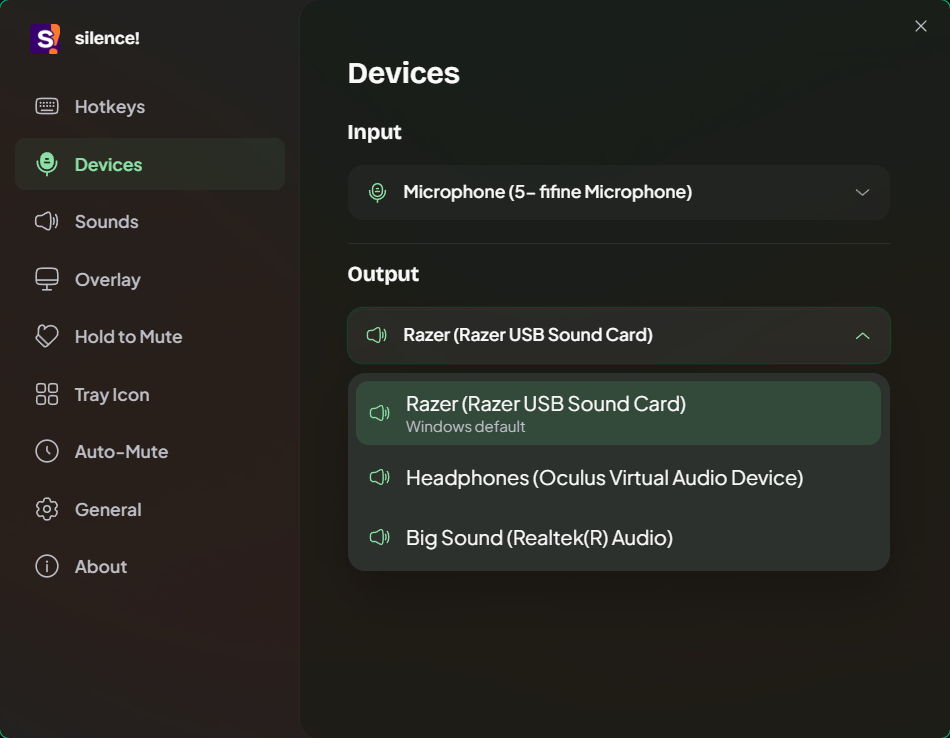Viewport: 950px width, 738px height.
Task: Click the silence! app logo
Action: tap(45, 39)
